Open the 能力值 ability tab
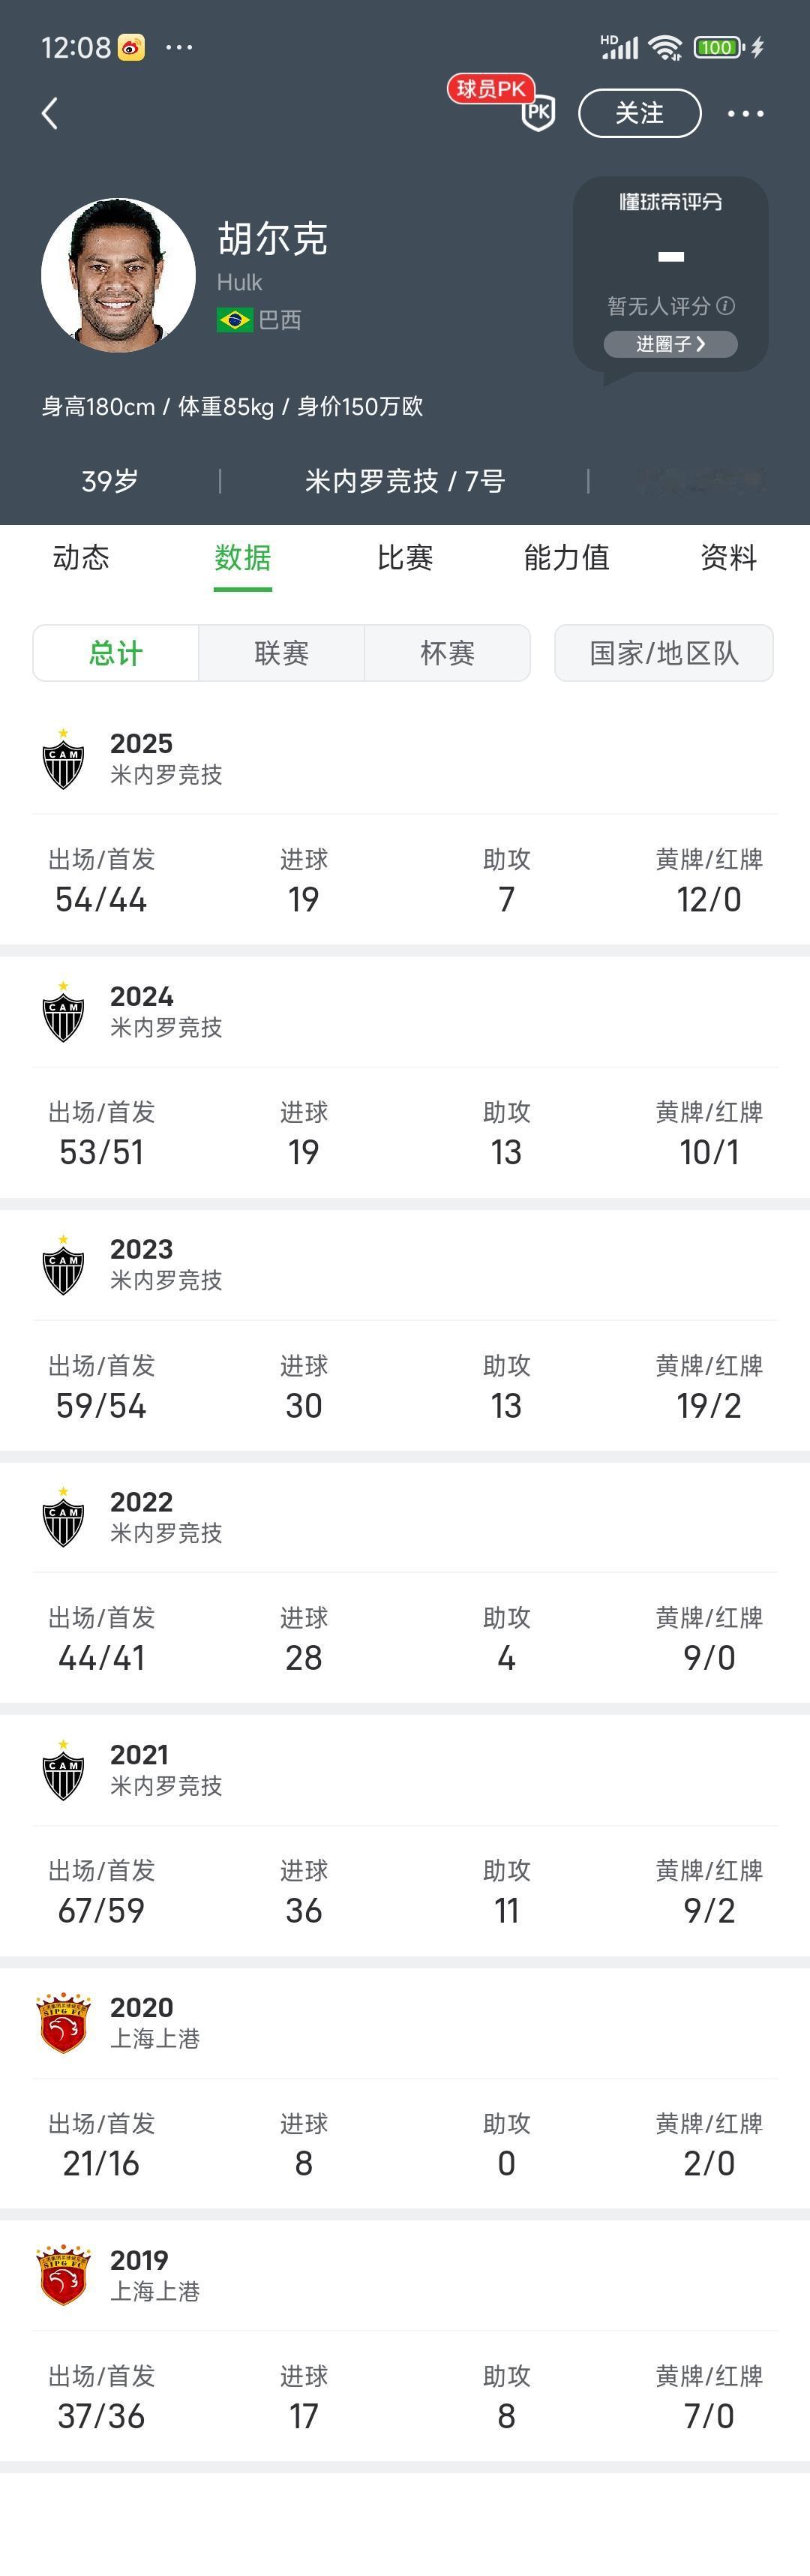This screenshot has width=810, height=2576. 566,559
